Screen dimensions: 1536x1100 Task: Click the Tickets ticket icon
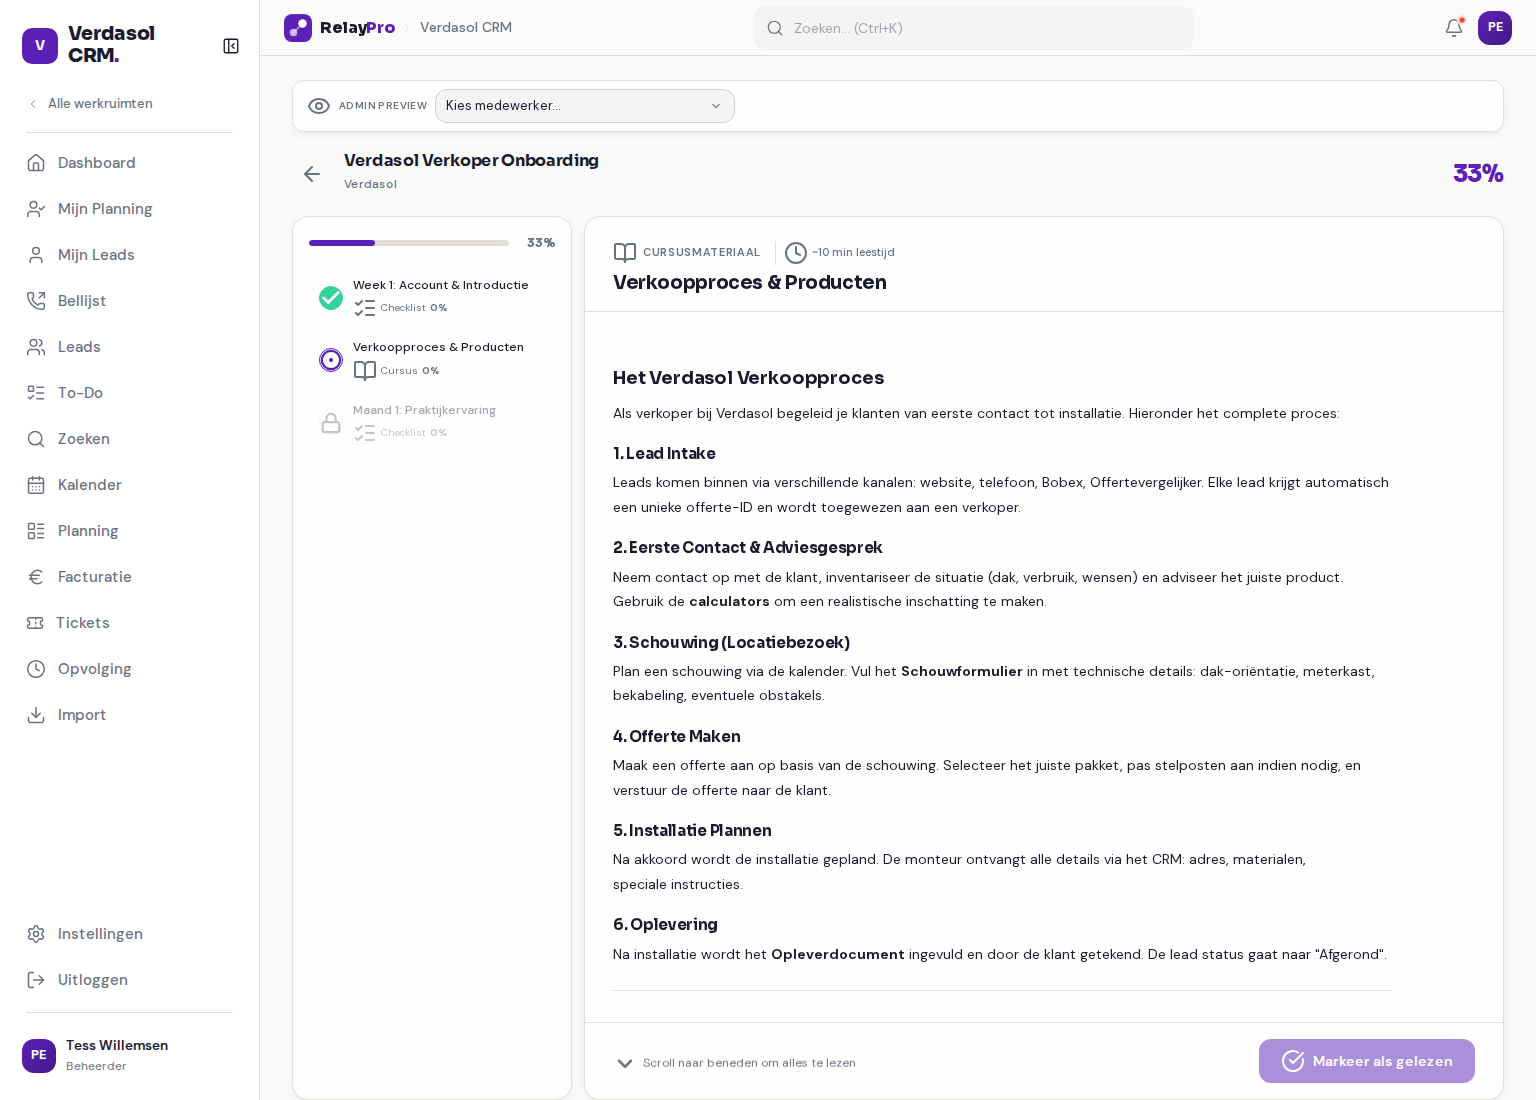(35, 623)
